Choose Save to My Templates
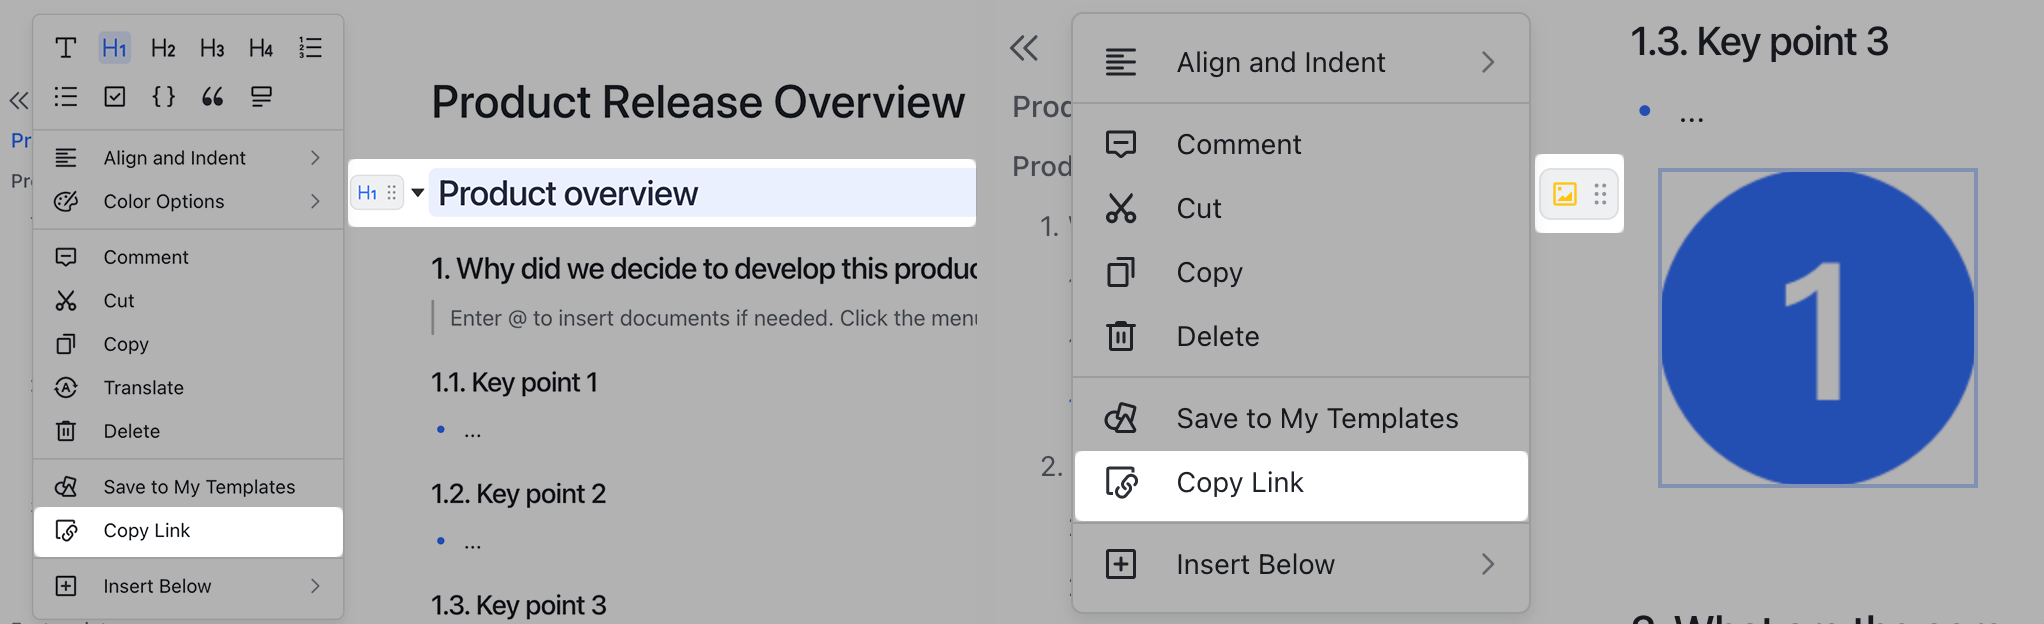2044x624 pixels. coord(200,486)
